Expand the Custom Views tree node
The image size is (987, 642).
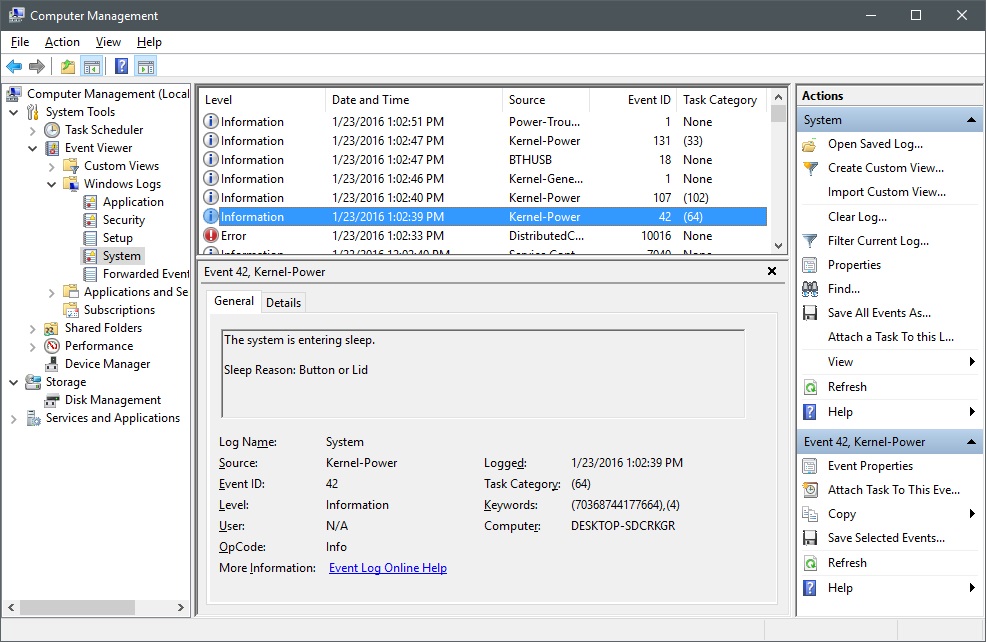pos(52,166)
